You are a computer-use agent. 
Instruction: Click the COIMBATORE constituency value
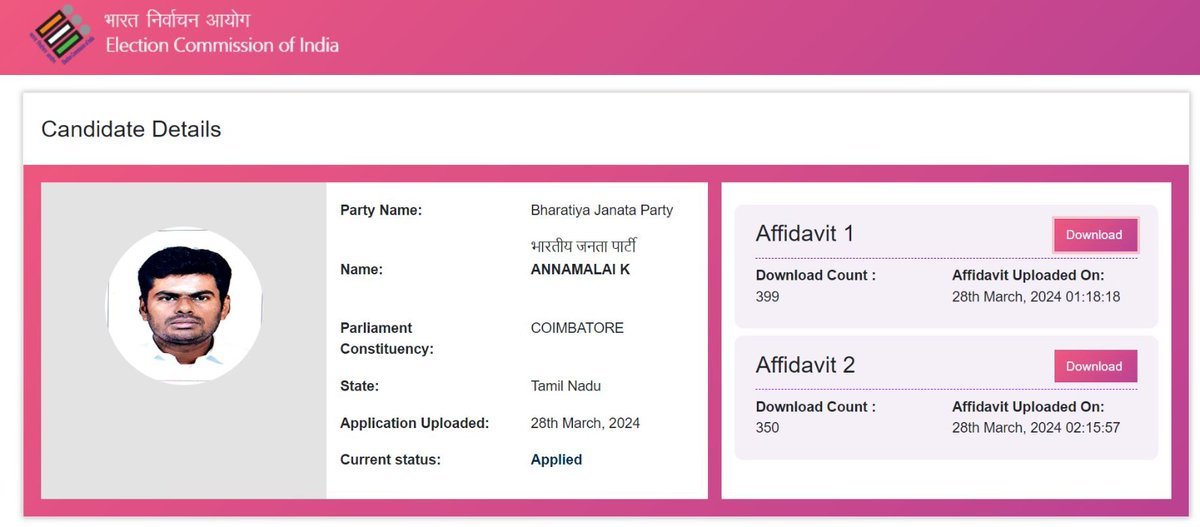(577, 328)
